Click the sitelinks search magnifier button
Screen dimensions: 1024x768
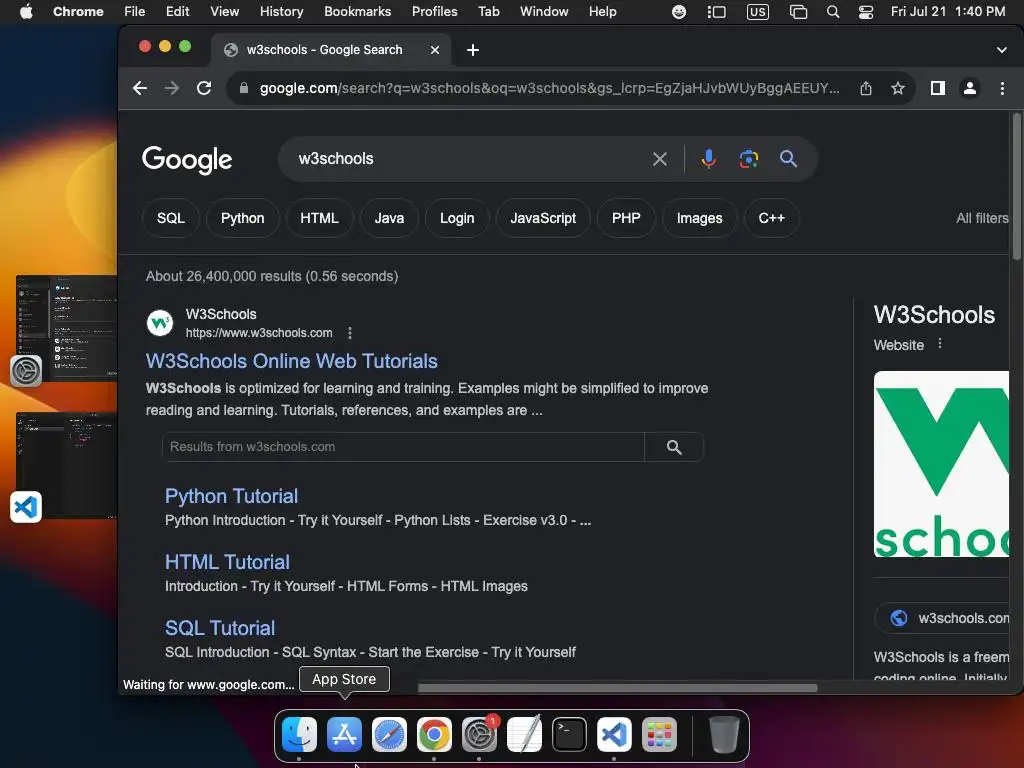674,447
